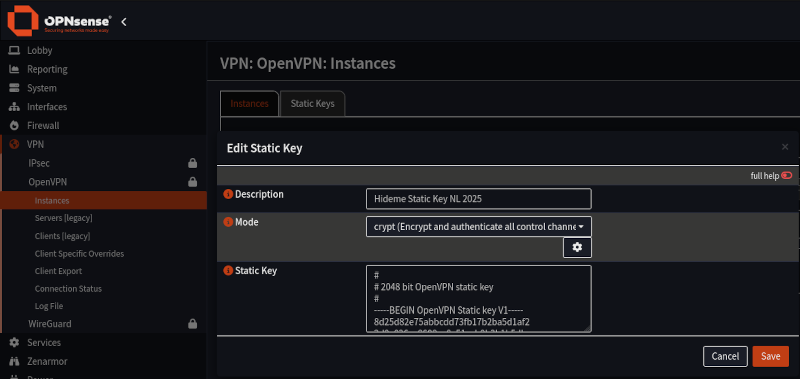Click the Description text field
800x379 pixels.
[x=479, y=199]
